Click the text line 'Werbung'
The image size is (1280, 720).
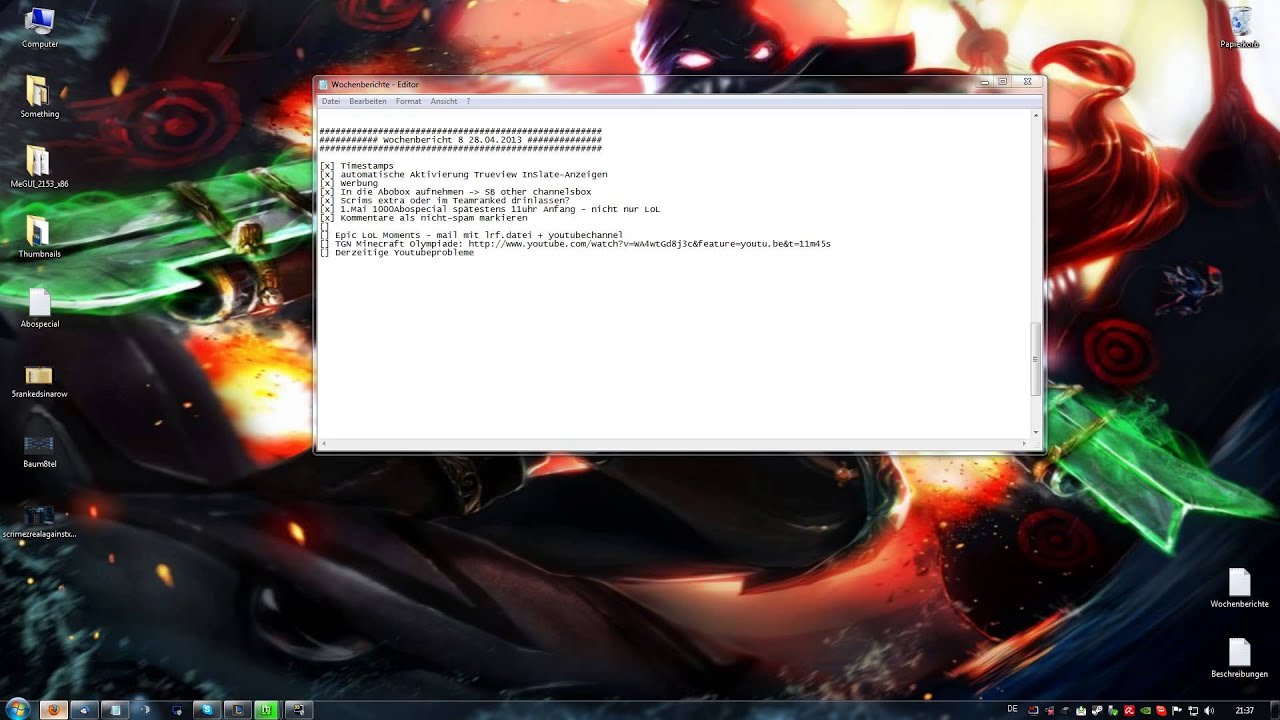pos(359,183)
